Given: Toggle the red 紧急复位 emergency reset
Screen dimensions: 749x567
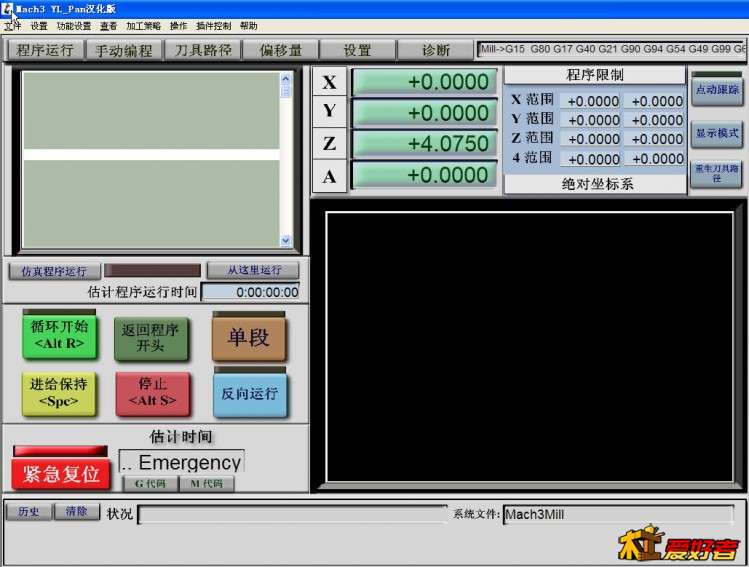Looking at the screenshot, I should click(x=61, y=473).
